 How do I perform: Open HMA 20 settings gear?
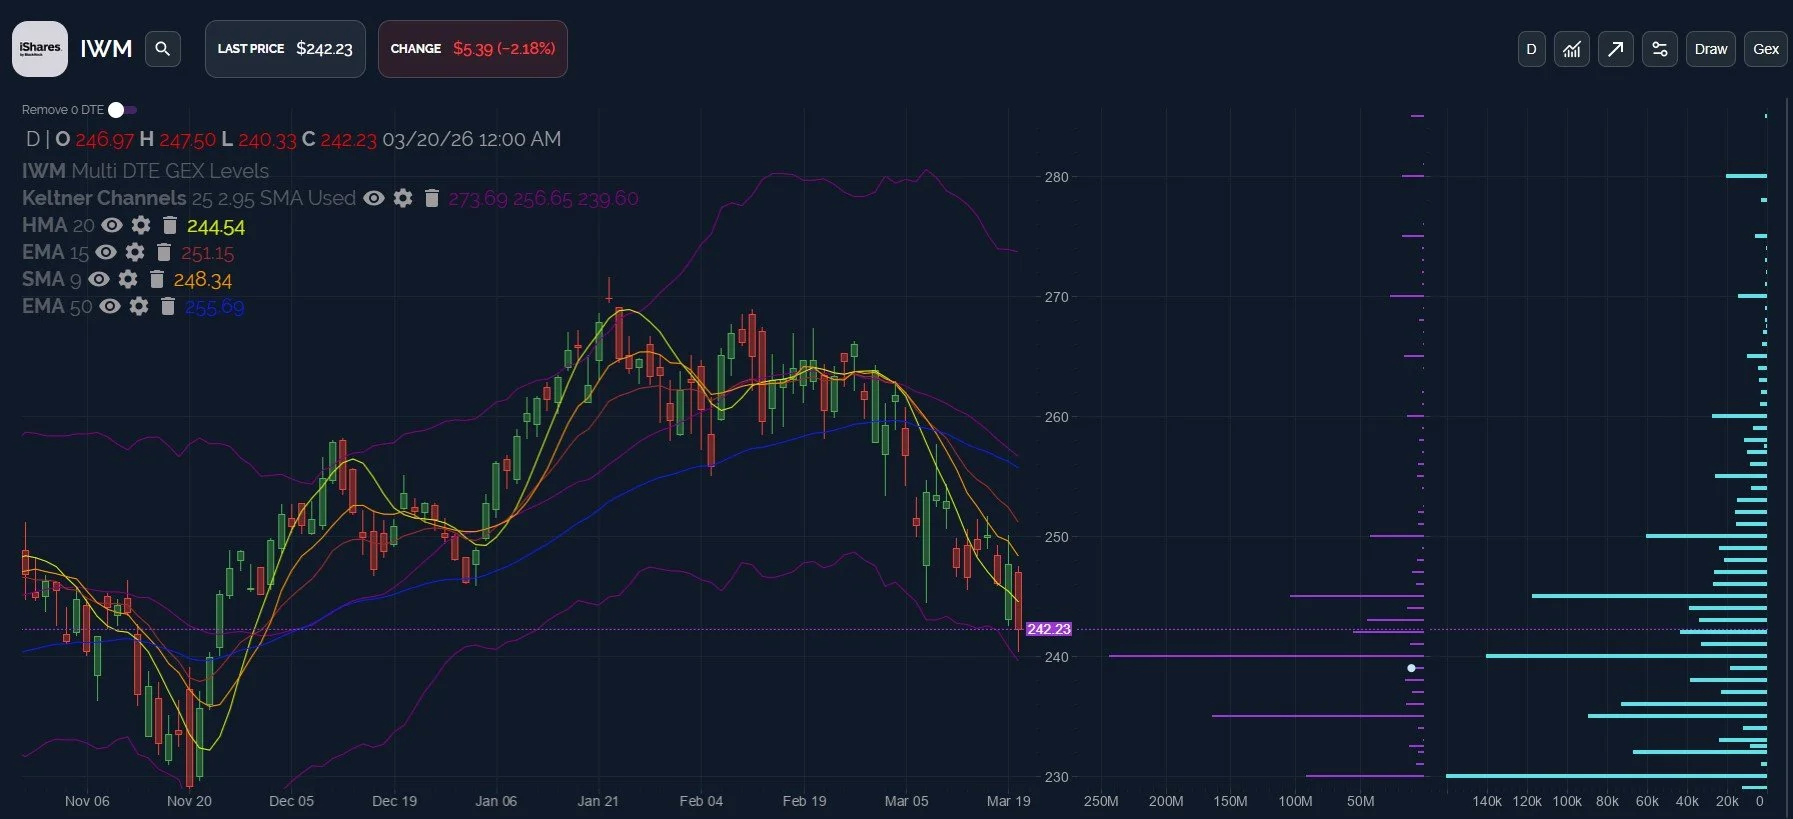141,225
